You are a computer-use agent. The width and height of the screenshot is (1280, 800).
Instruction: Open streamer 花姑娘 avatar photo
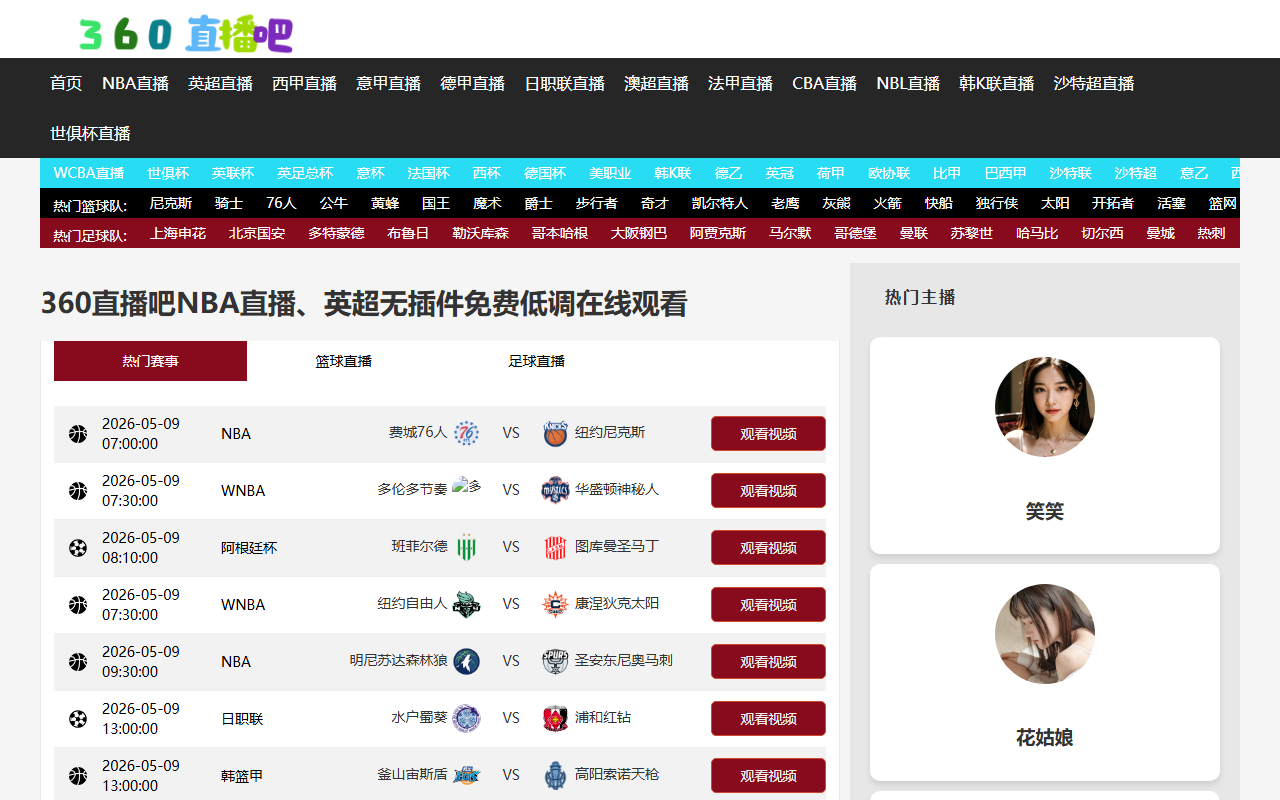point(1045,634)
